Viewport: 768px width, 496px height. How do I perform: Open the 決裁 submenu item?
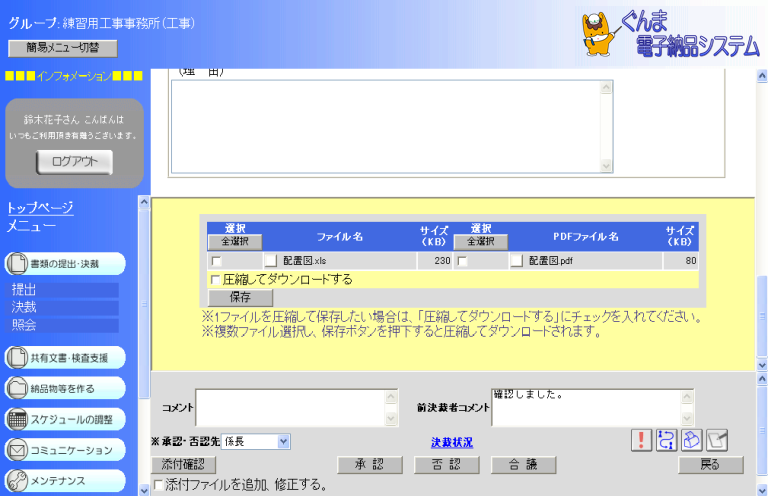(63, 307)
